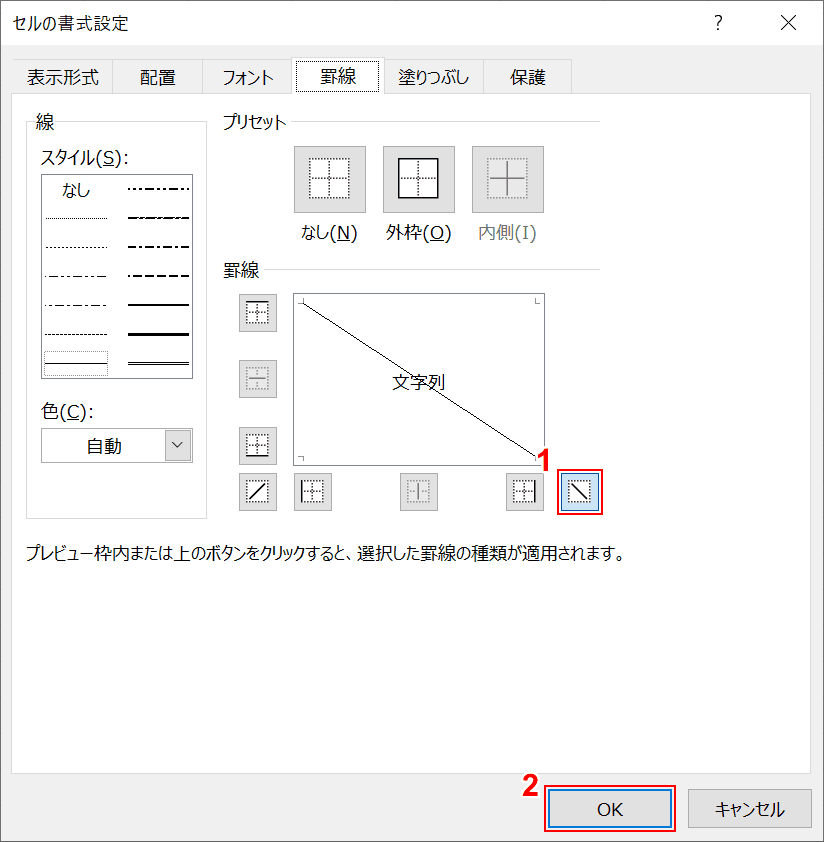Select the hairline dotted line style

click(76, 219)
